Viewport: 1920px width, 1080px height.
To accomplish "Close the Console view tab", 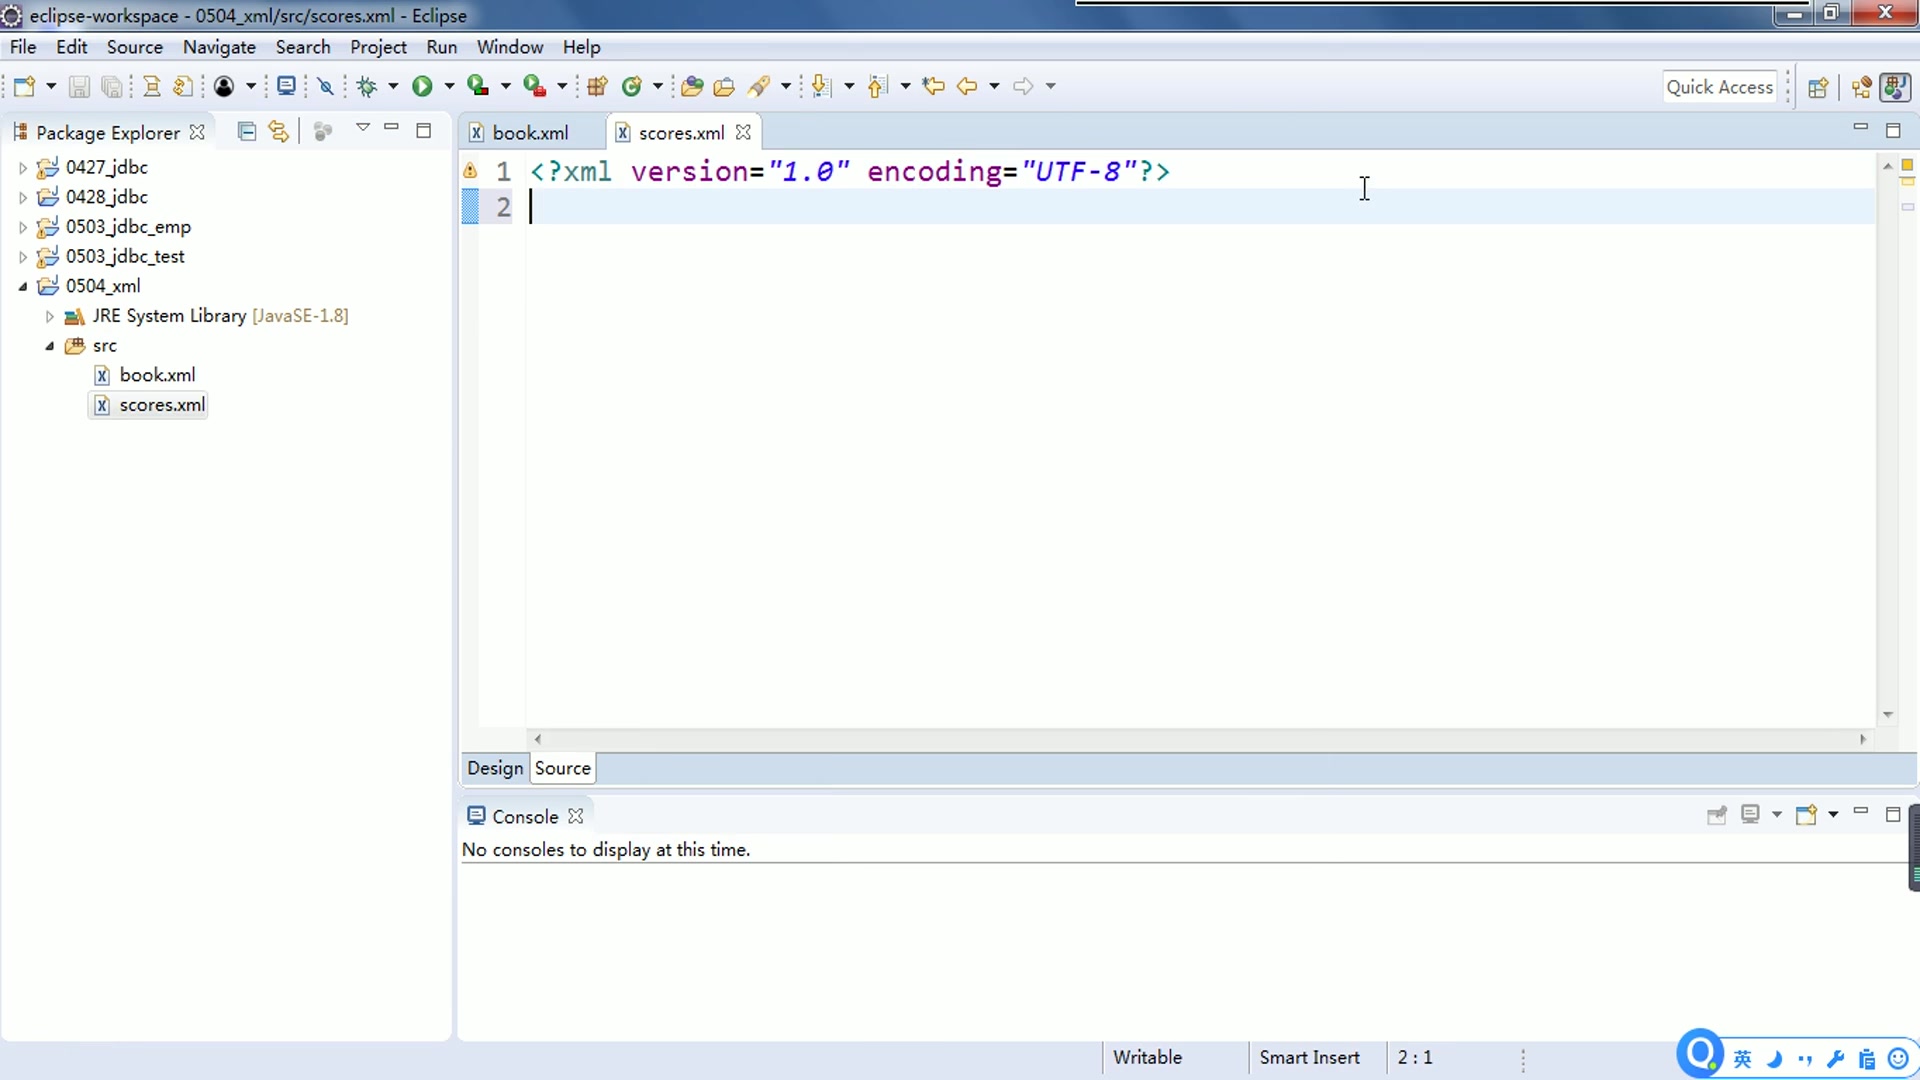I will [x=576, y=816].
